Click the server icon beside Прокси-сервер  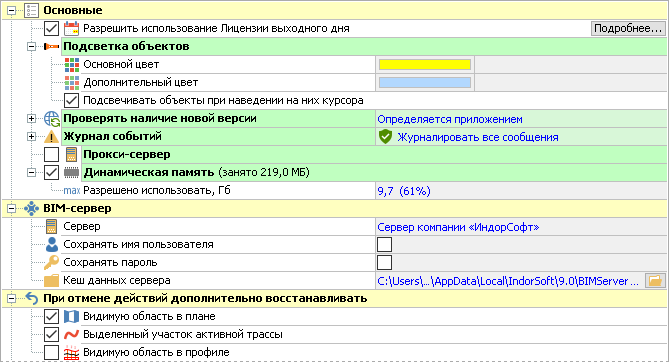click(71, 155)
